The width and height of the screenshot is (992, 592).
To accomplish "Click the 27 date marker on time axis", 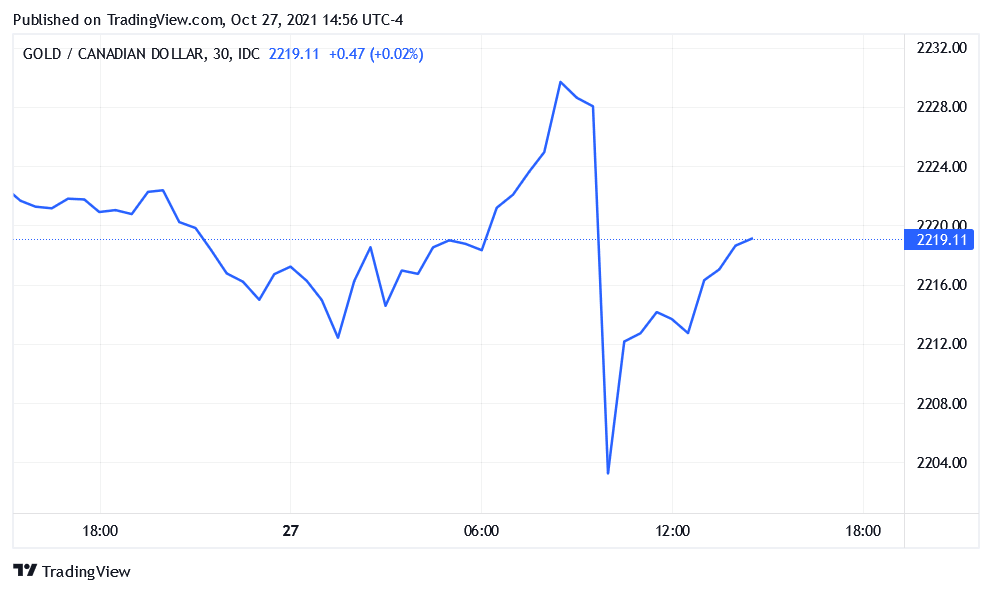I will click(290, 531).
